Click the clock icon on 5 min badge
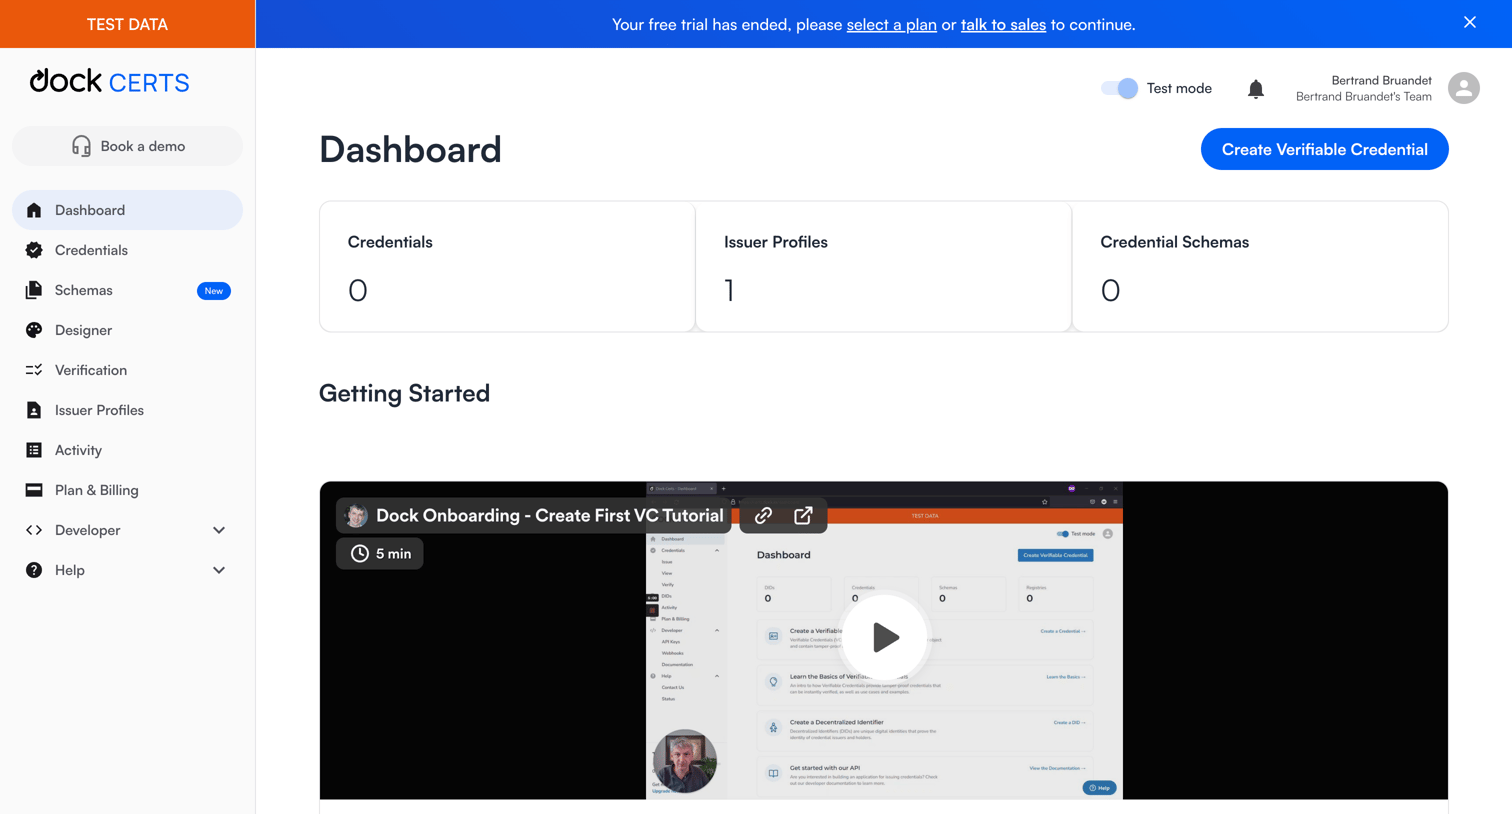 coord(360,553)
